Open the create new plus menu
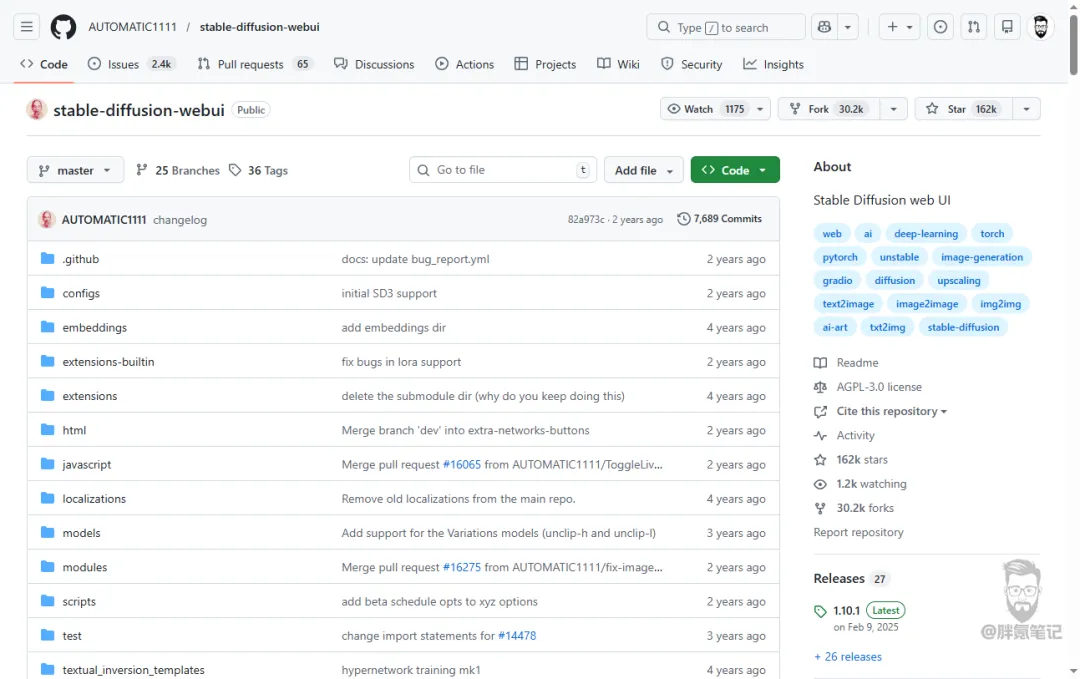 point(900,27)
